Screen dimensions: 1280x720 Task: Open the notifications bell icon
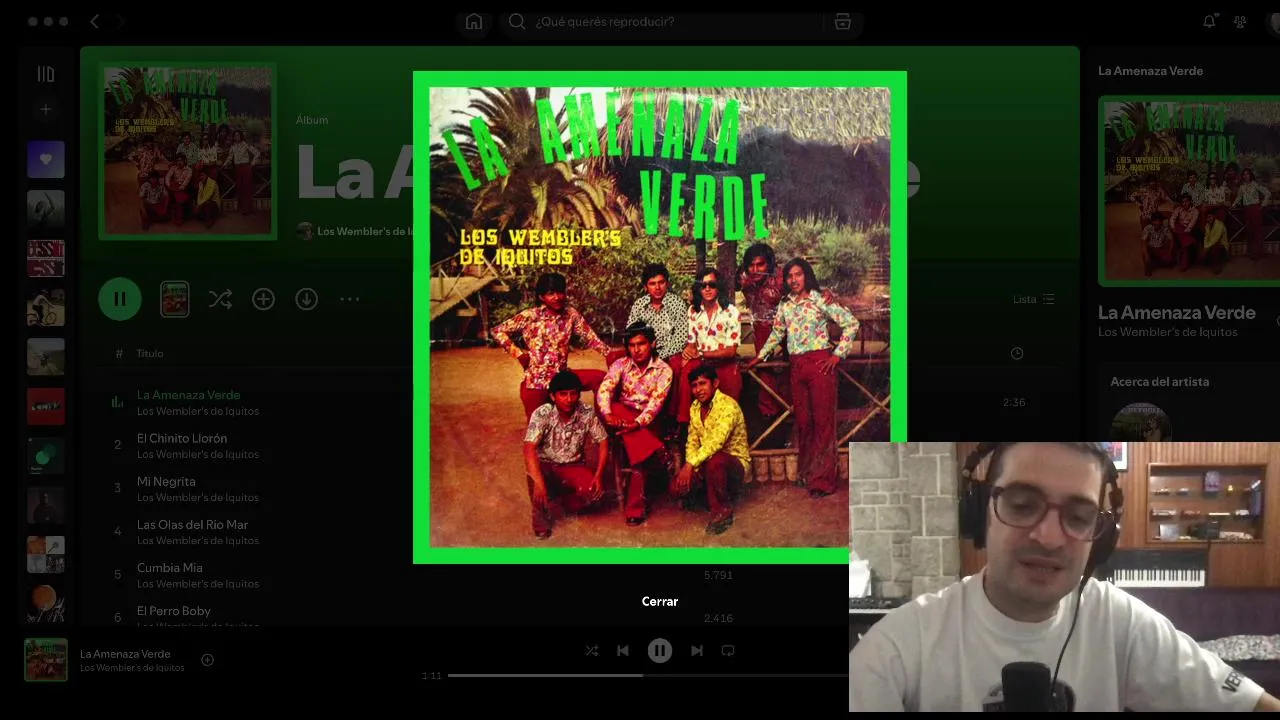click(x=1209, y=21)
